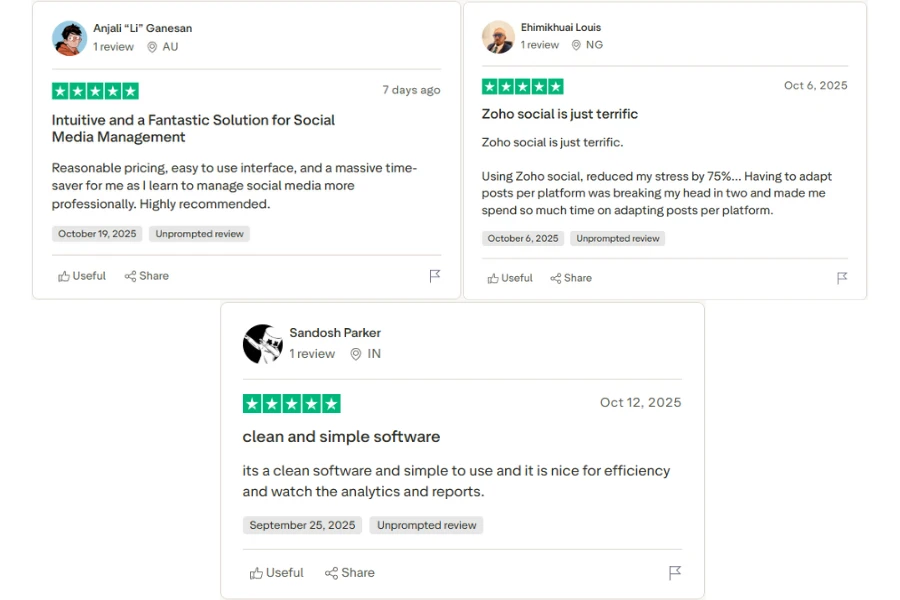Flag Ehimikhuai Louis's review for reporting
The image size is (900, 600).
point(842,278)
